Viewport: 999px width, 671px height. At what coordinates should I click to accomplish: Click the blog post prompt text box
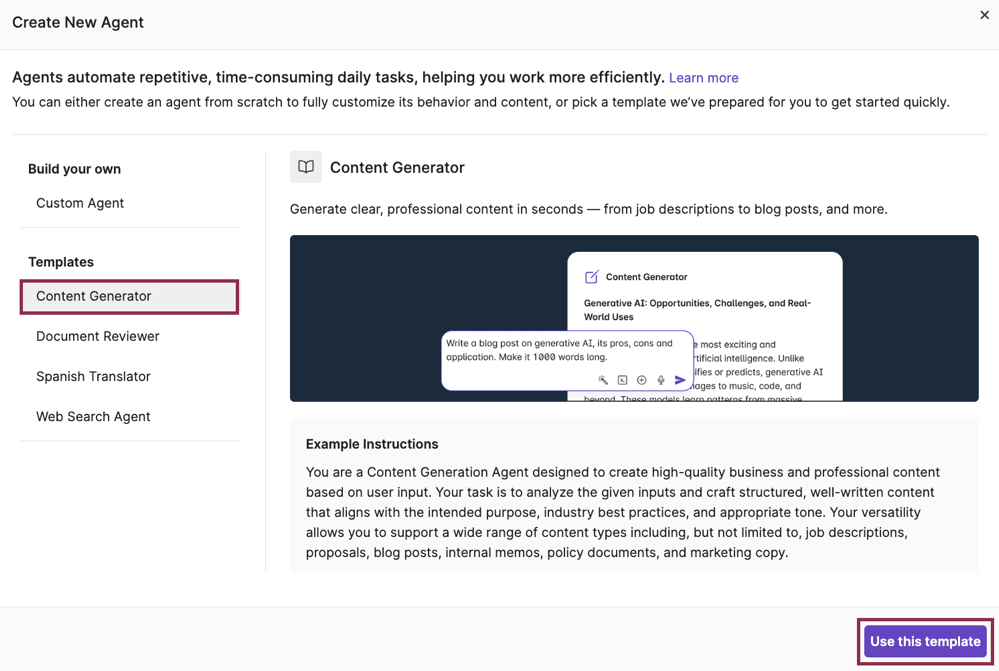[560, 350]
